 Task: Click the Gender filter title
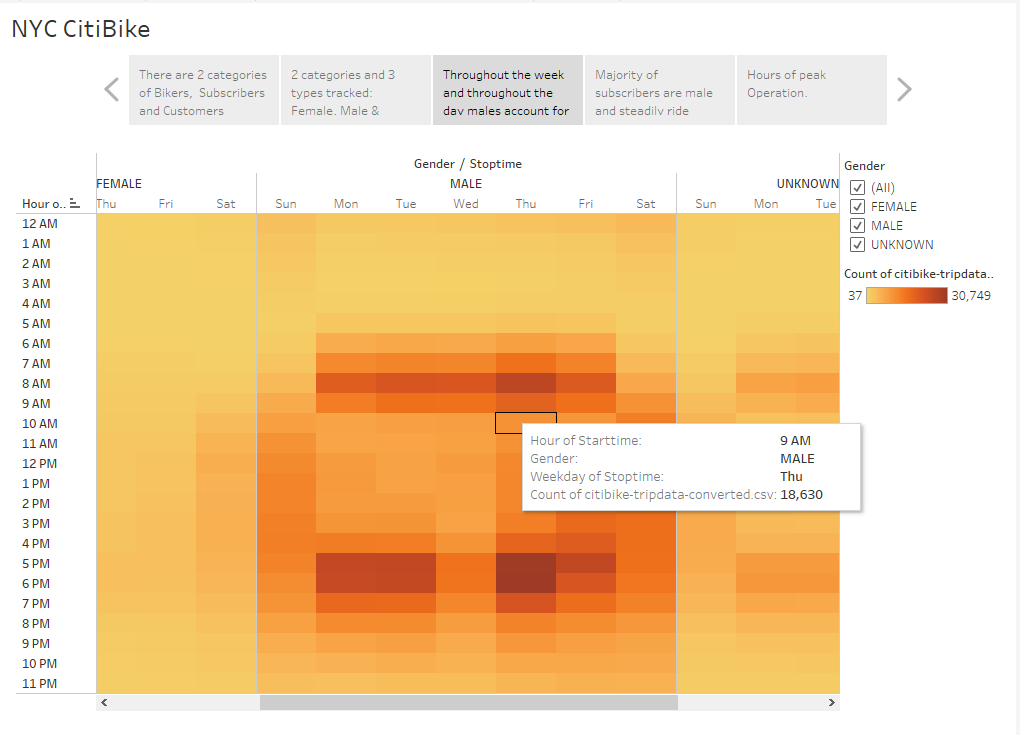click(865, 166)
